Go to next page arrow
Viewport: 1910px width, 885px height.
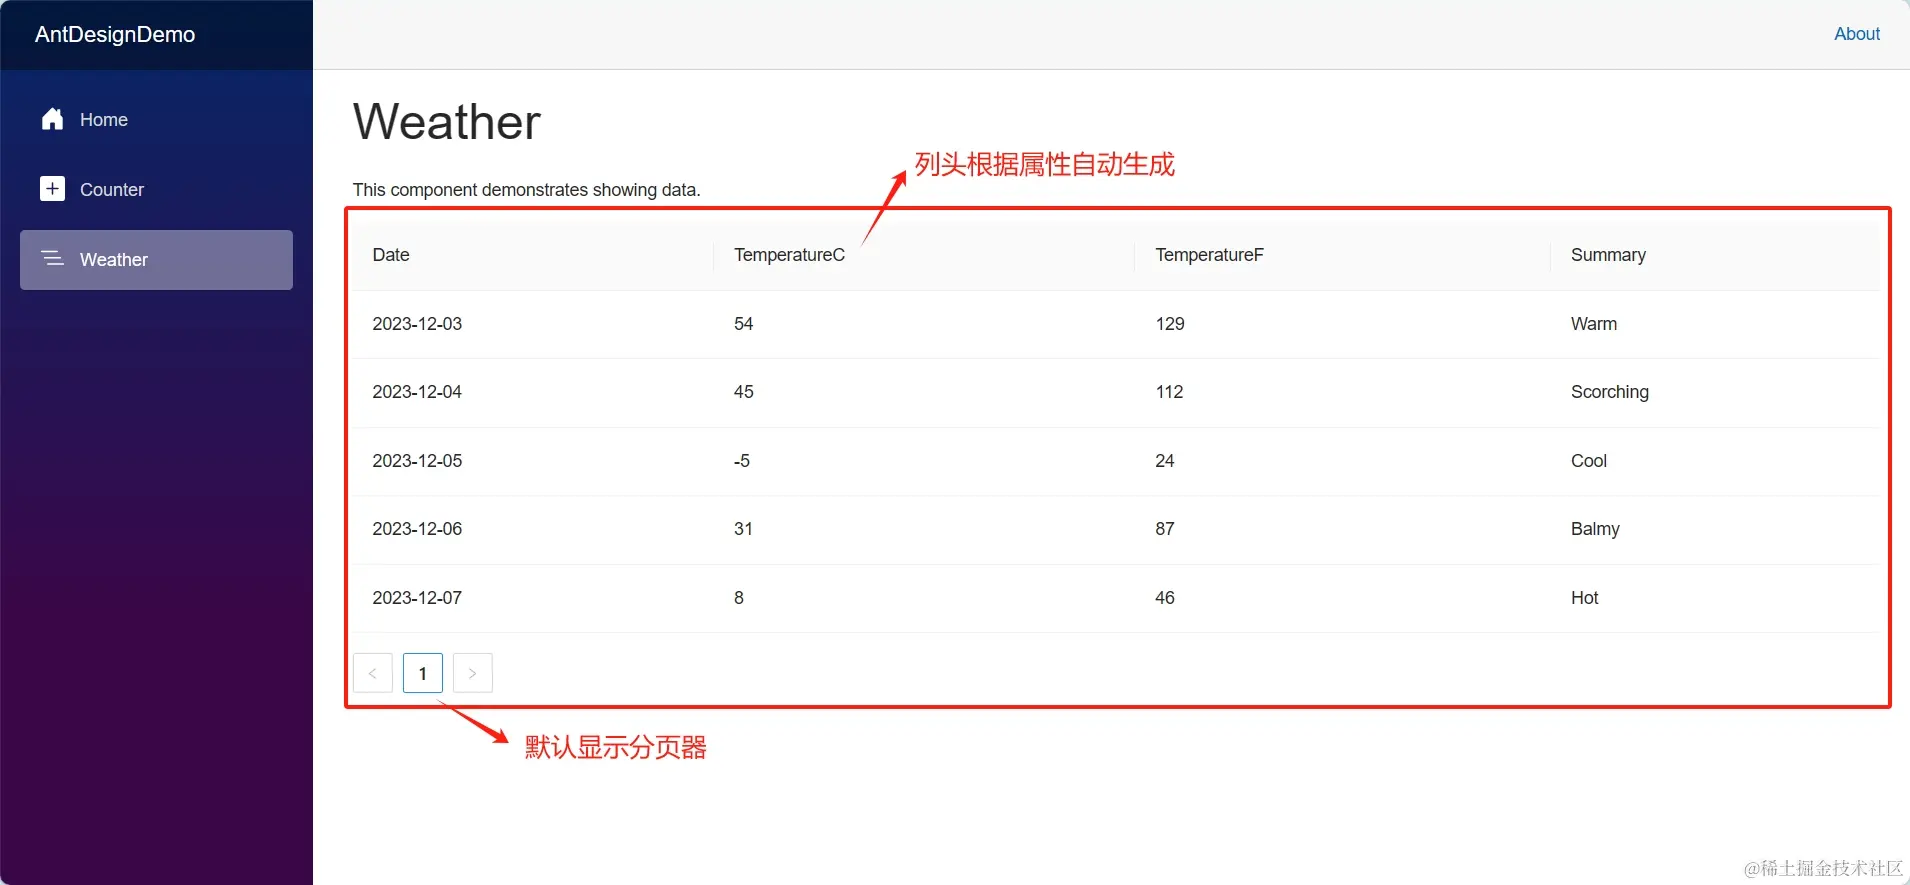473,673
